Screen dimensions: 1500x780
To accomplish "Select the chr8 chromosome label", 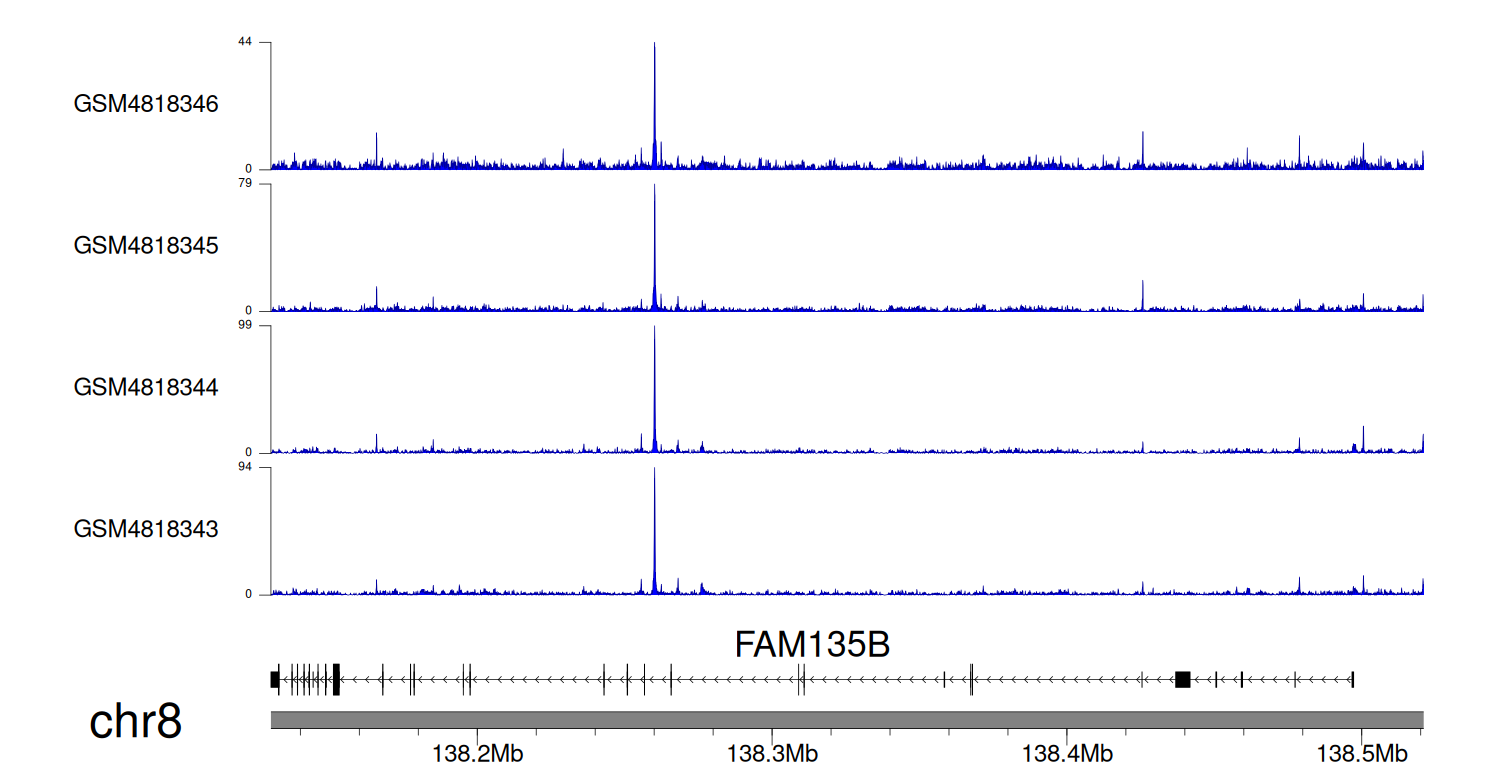I will 136,721.
